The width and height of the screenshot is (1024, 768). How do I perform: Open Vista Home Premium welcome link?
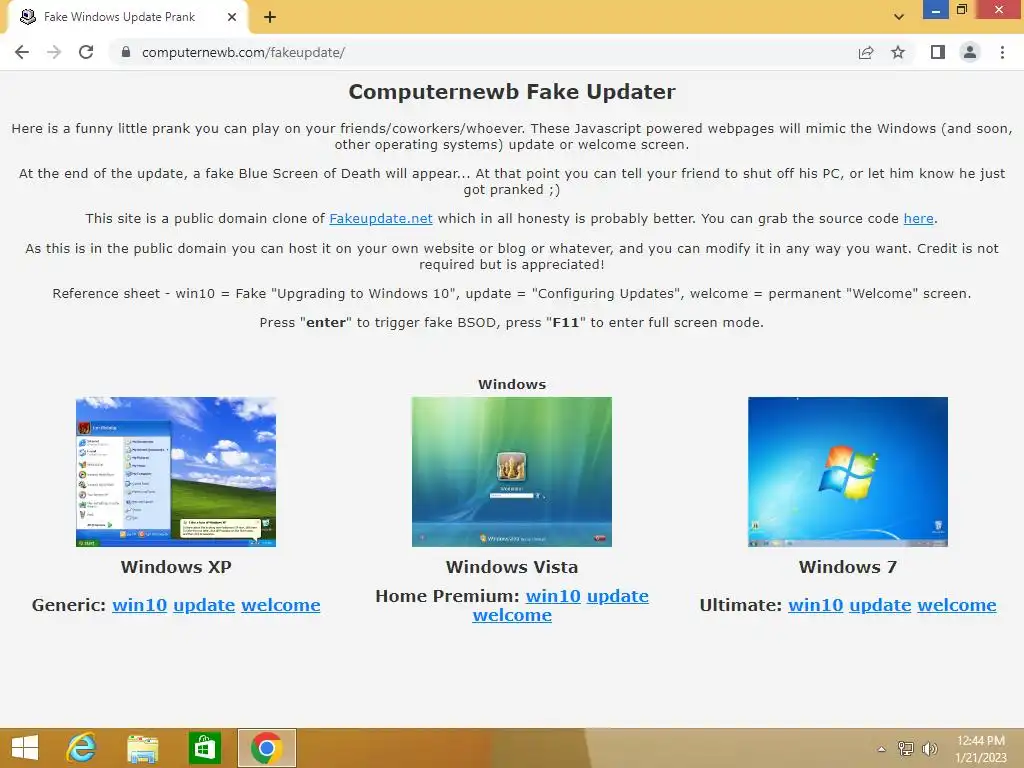pos(512,615)
